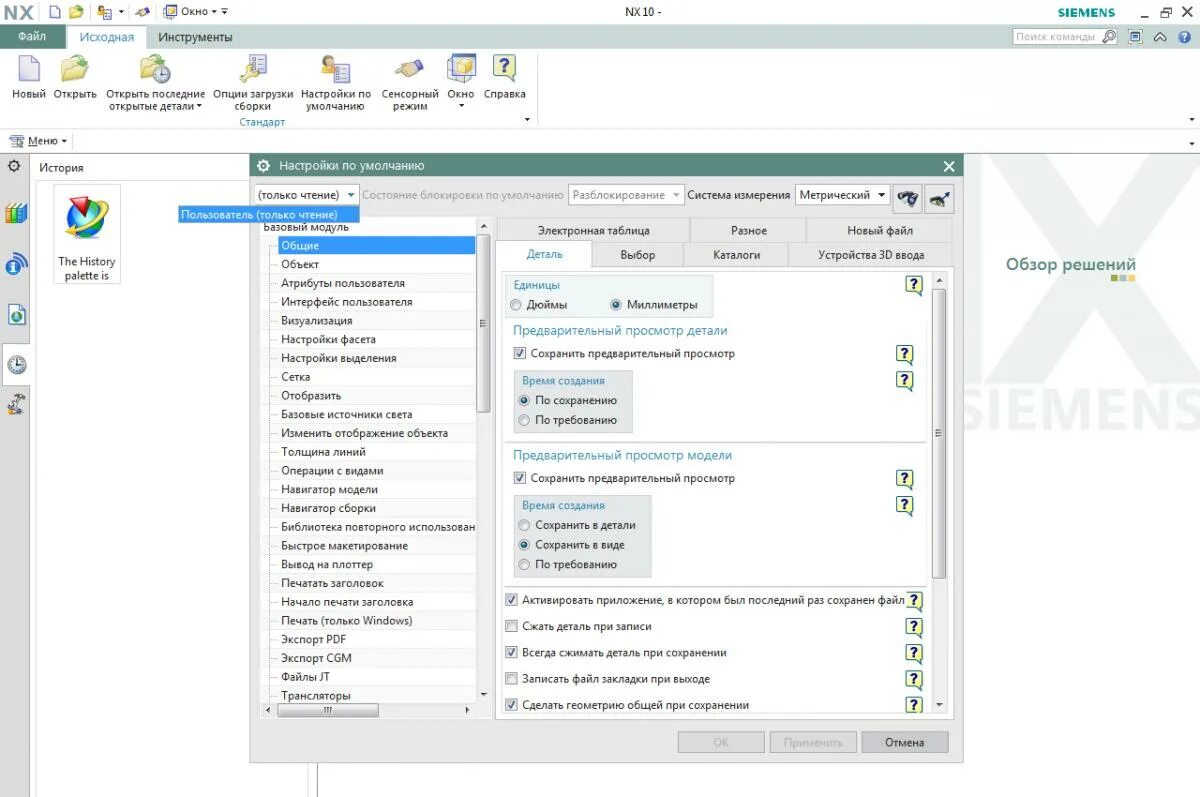
Task: Click the History palette thumbnail
Action: coord(87,234)
